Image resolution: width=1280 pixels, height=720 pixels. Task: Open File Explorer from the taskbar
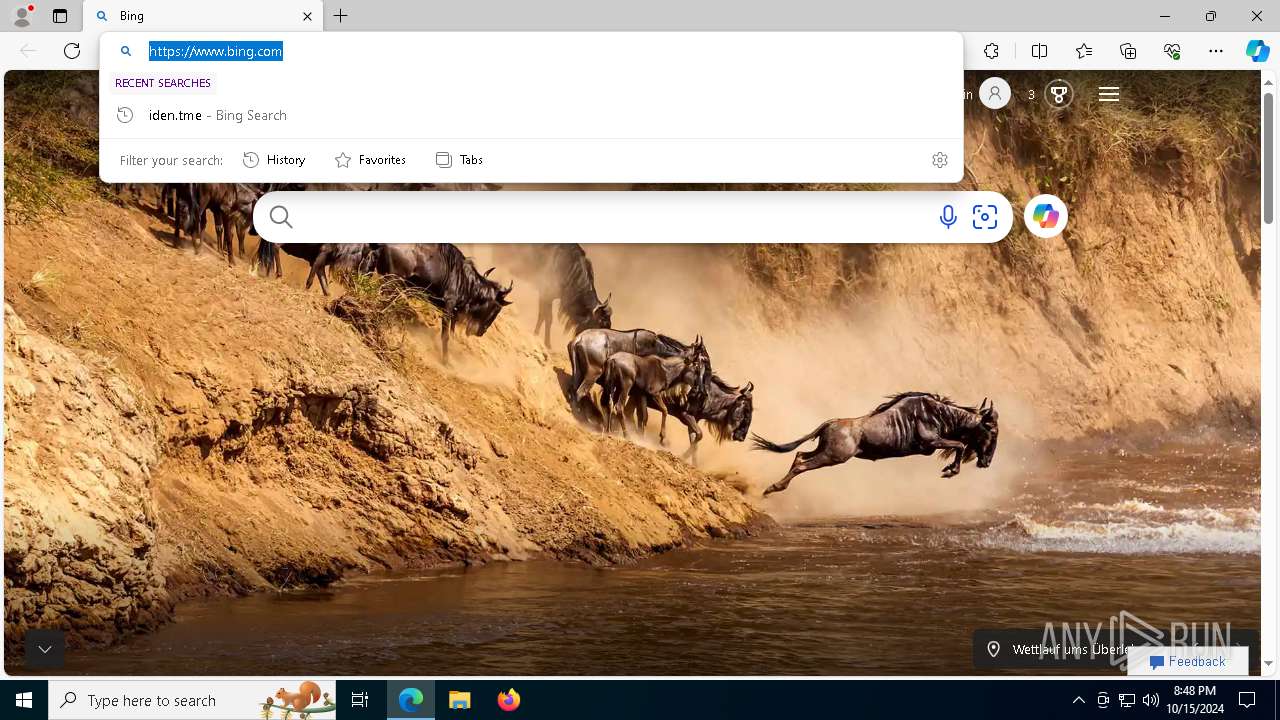[460, 700]
